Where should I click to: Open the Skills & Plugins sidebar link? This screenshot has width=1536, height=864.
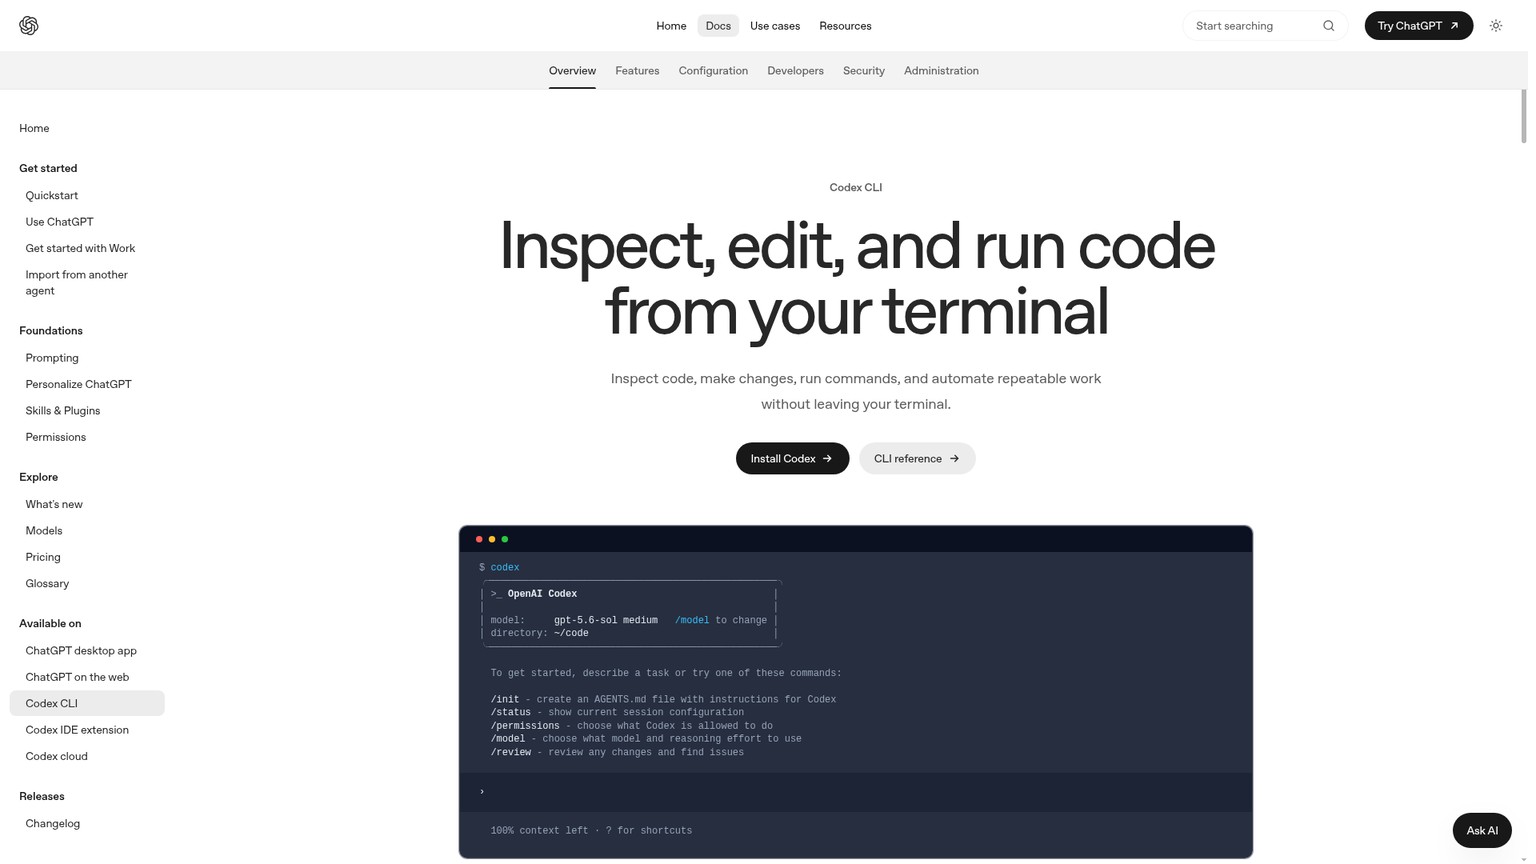[x=63, y=411]
